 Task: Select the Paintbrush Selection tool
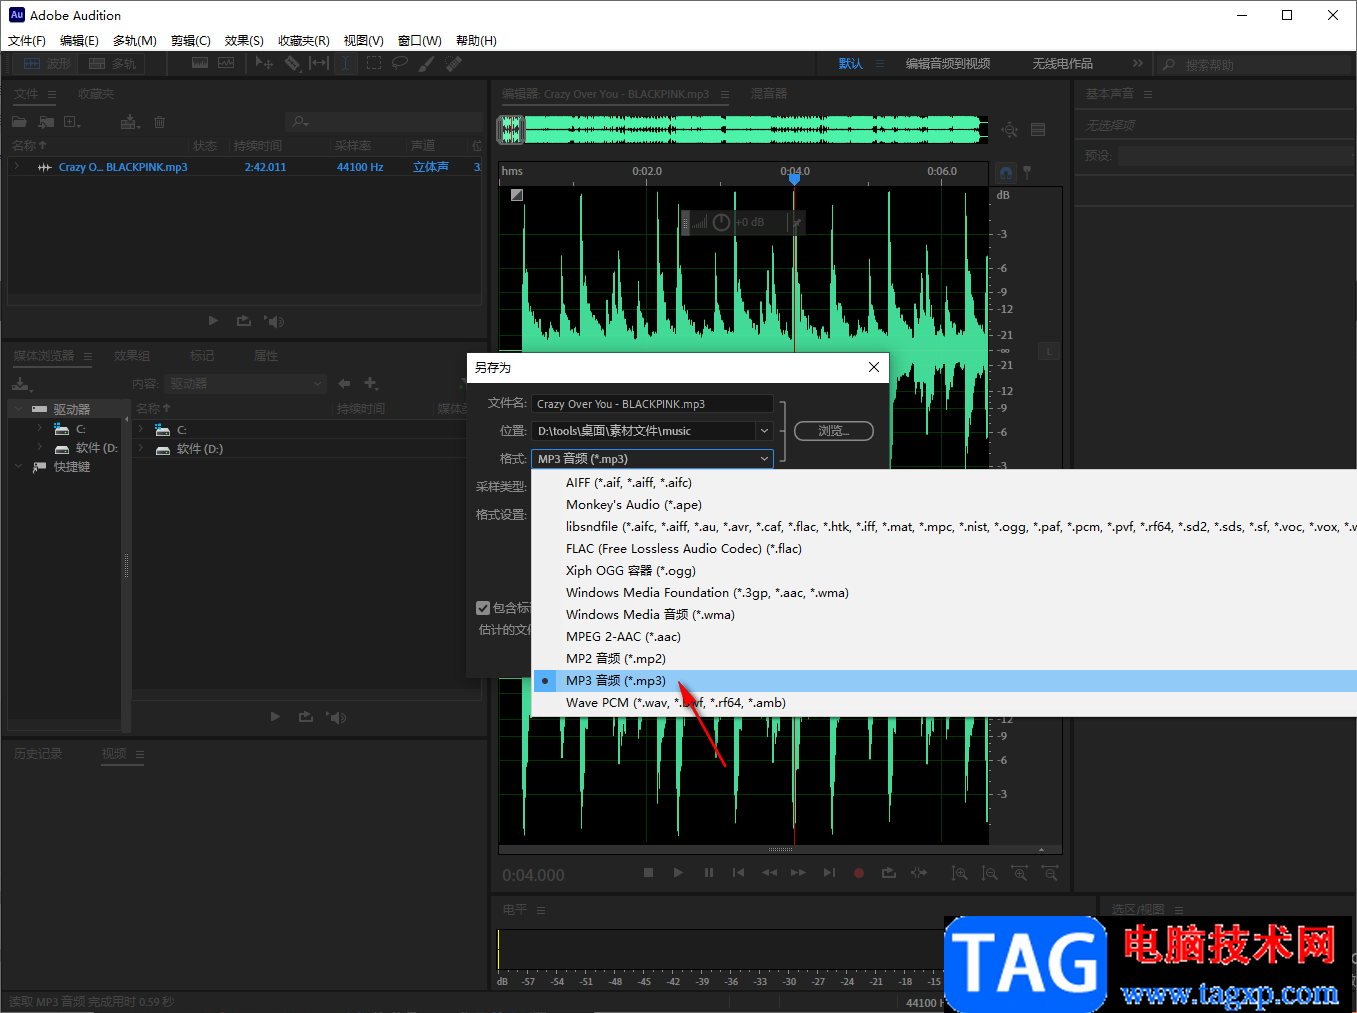coord(427,63)
